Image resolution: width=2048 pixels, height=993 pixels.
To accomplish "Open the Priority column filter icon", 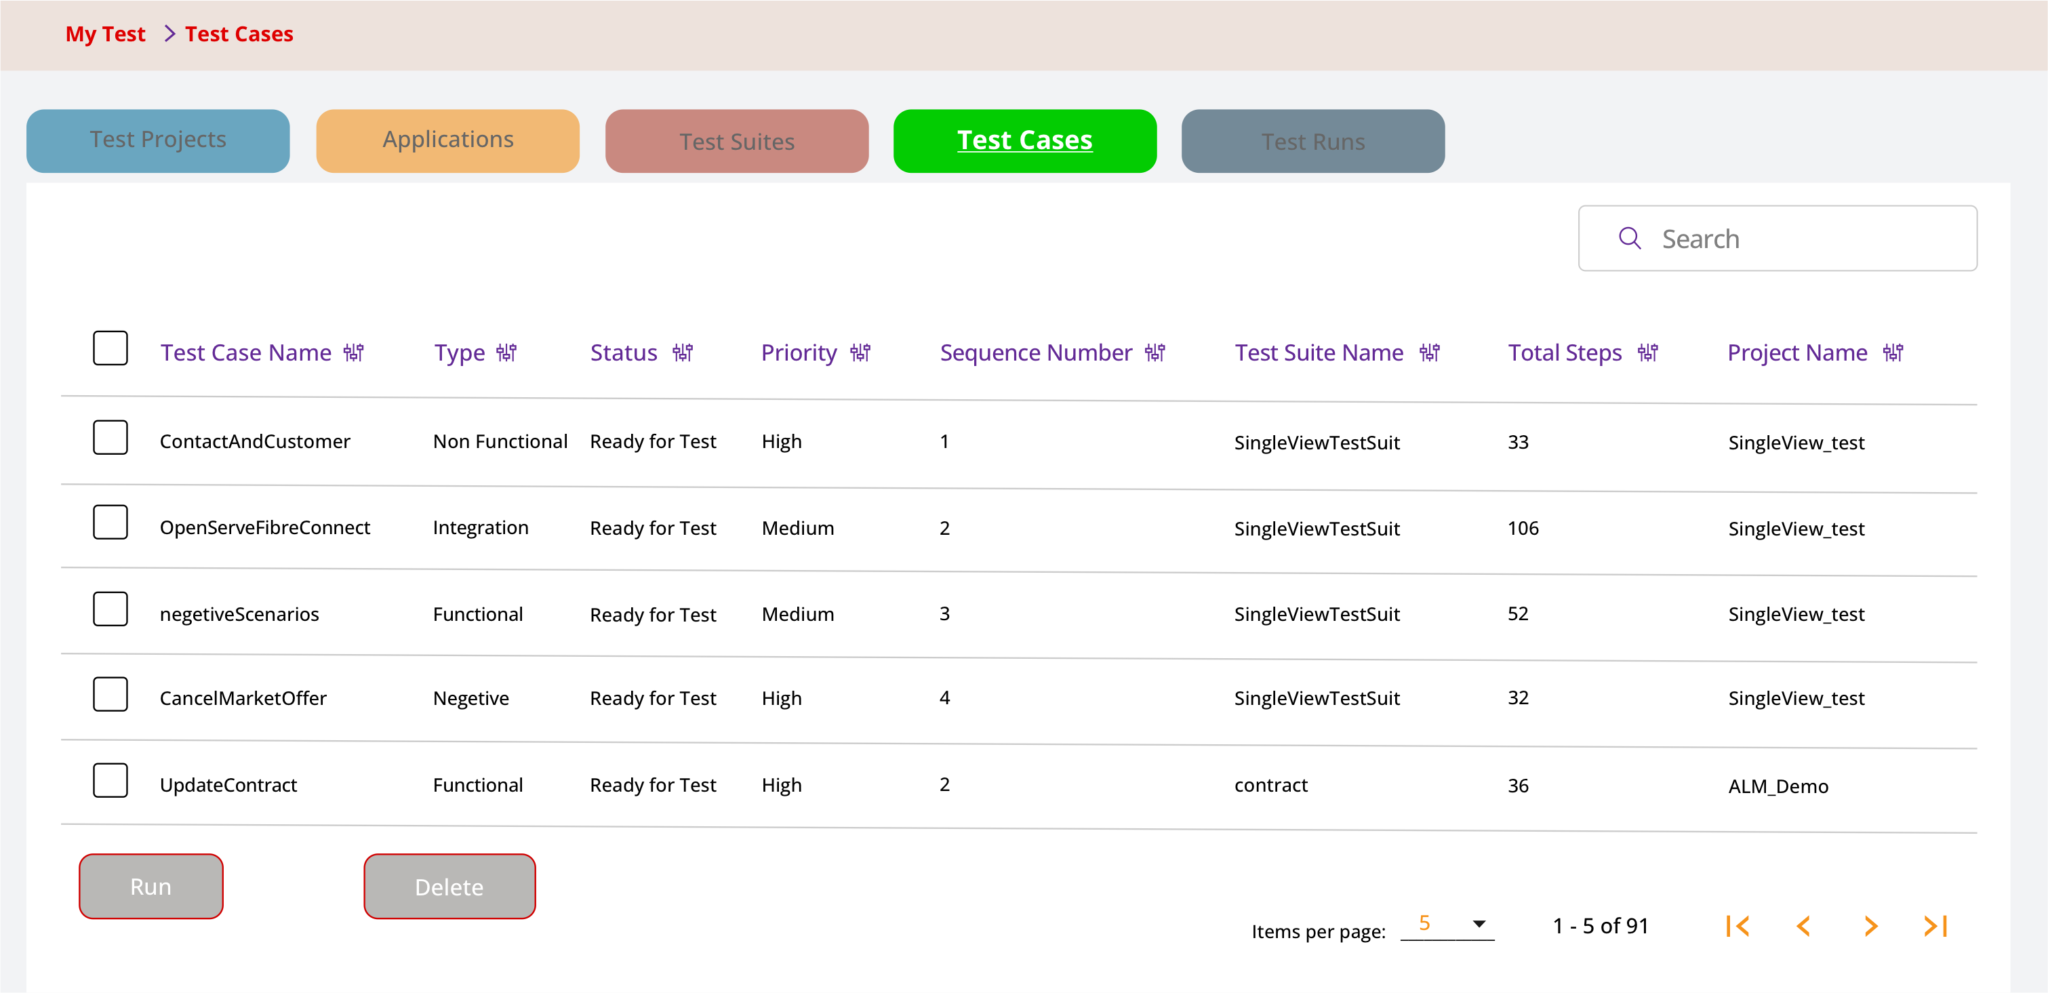I will [x=861, y=353].
